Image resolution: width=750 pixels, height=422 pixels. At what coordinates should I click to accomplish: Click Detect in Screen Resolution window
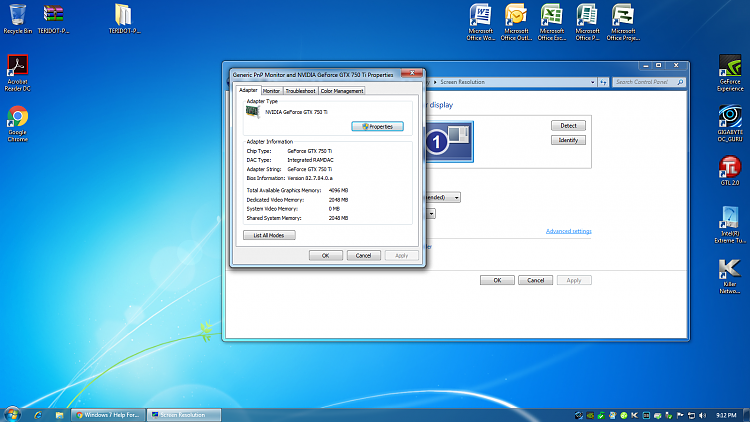tap(568, 125)
